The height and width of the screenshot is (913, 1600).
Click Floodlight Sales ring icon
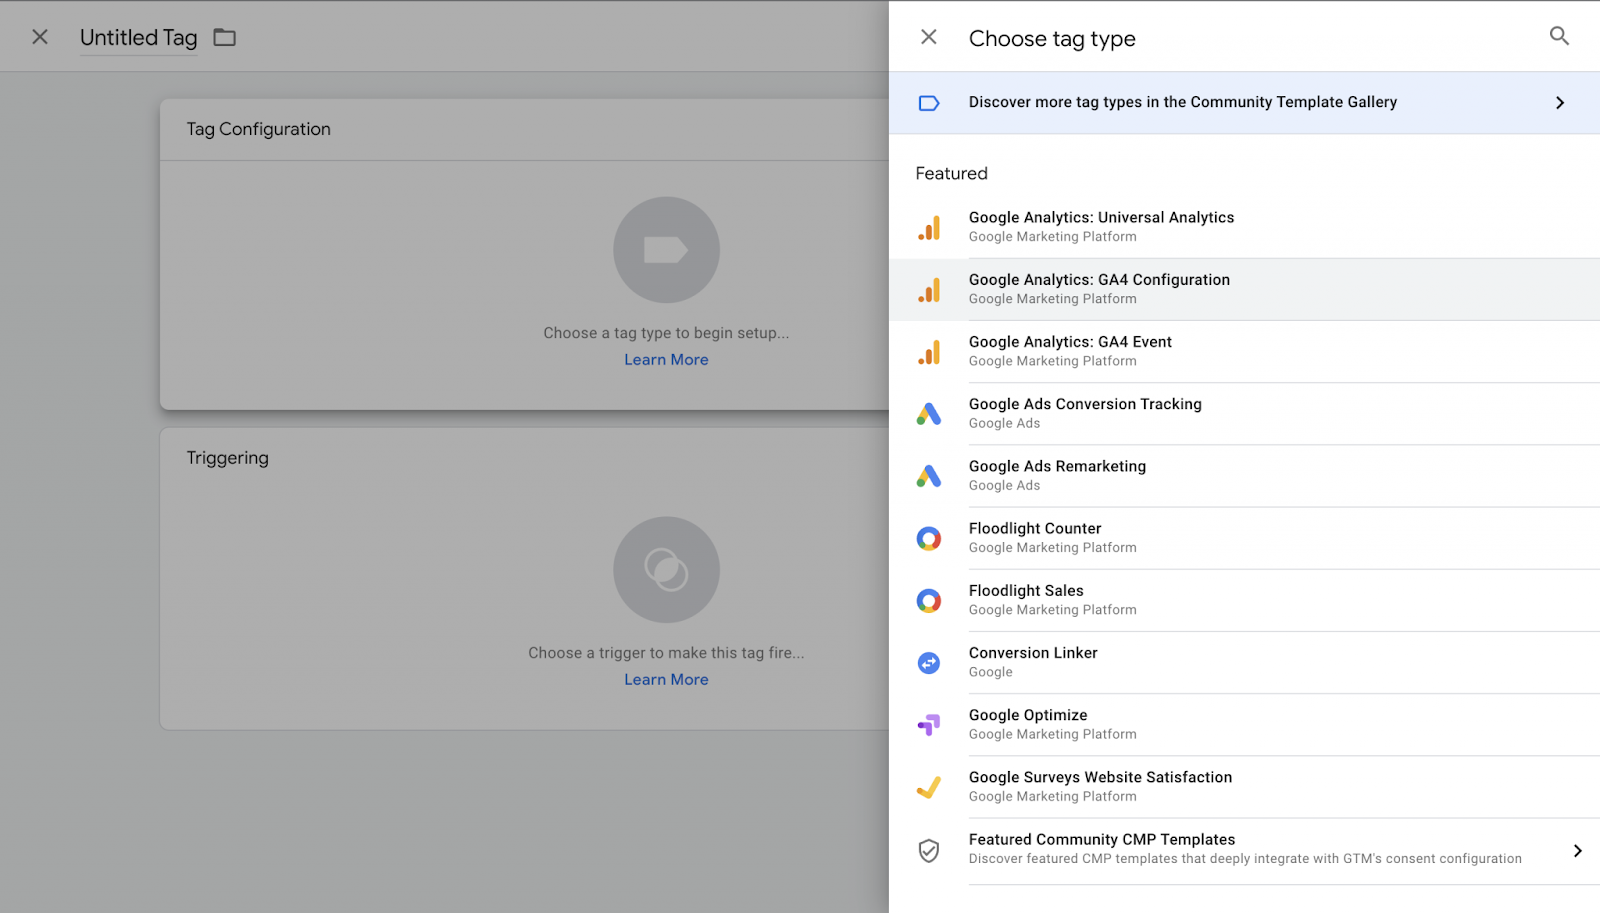point(929,601)
